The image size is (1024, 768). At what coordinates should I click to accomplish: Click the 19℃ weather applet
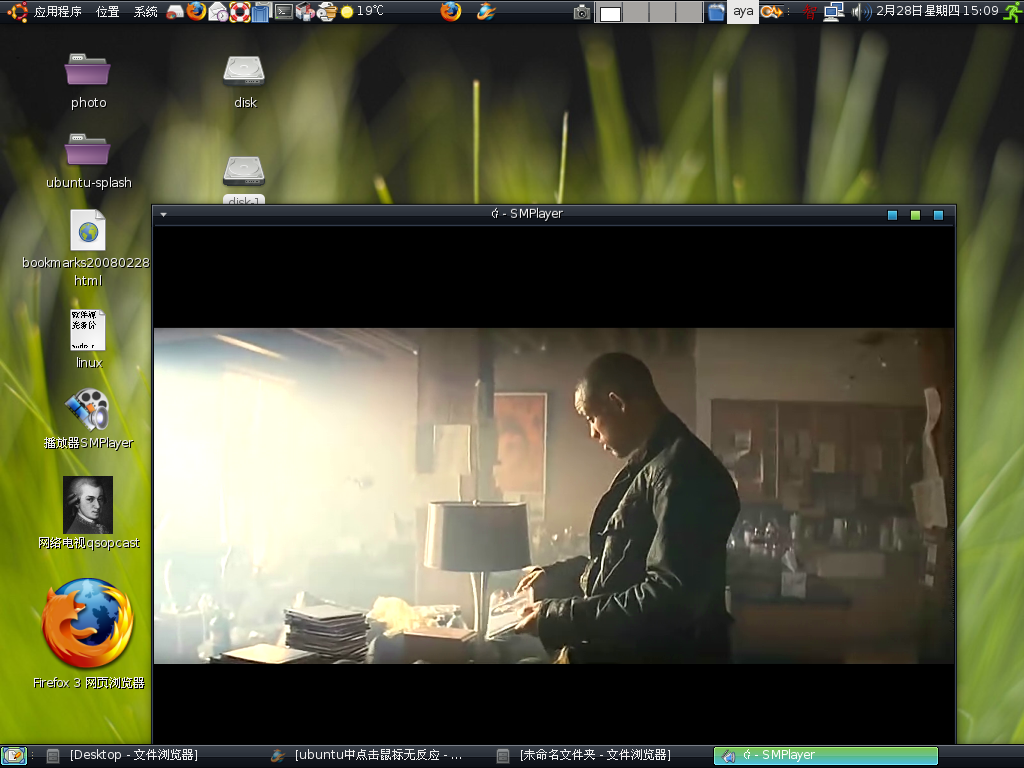[x=362, y=11]
